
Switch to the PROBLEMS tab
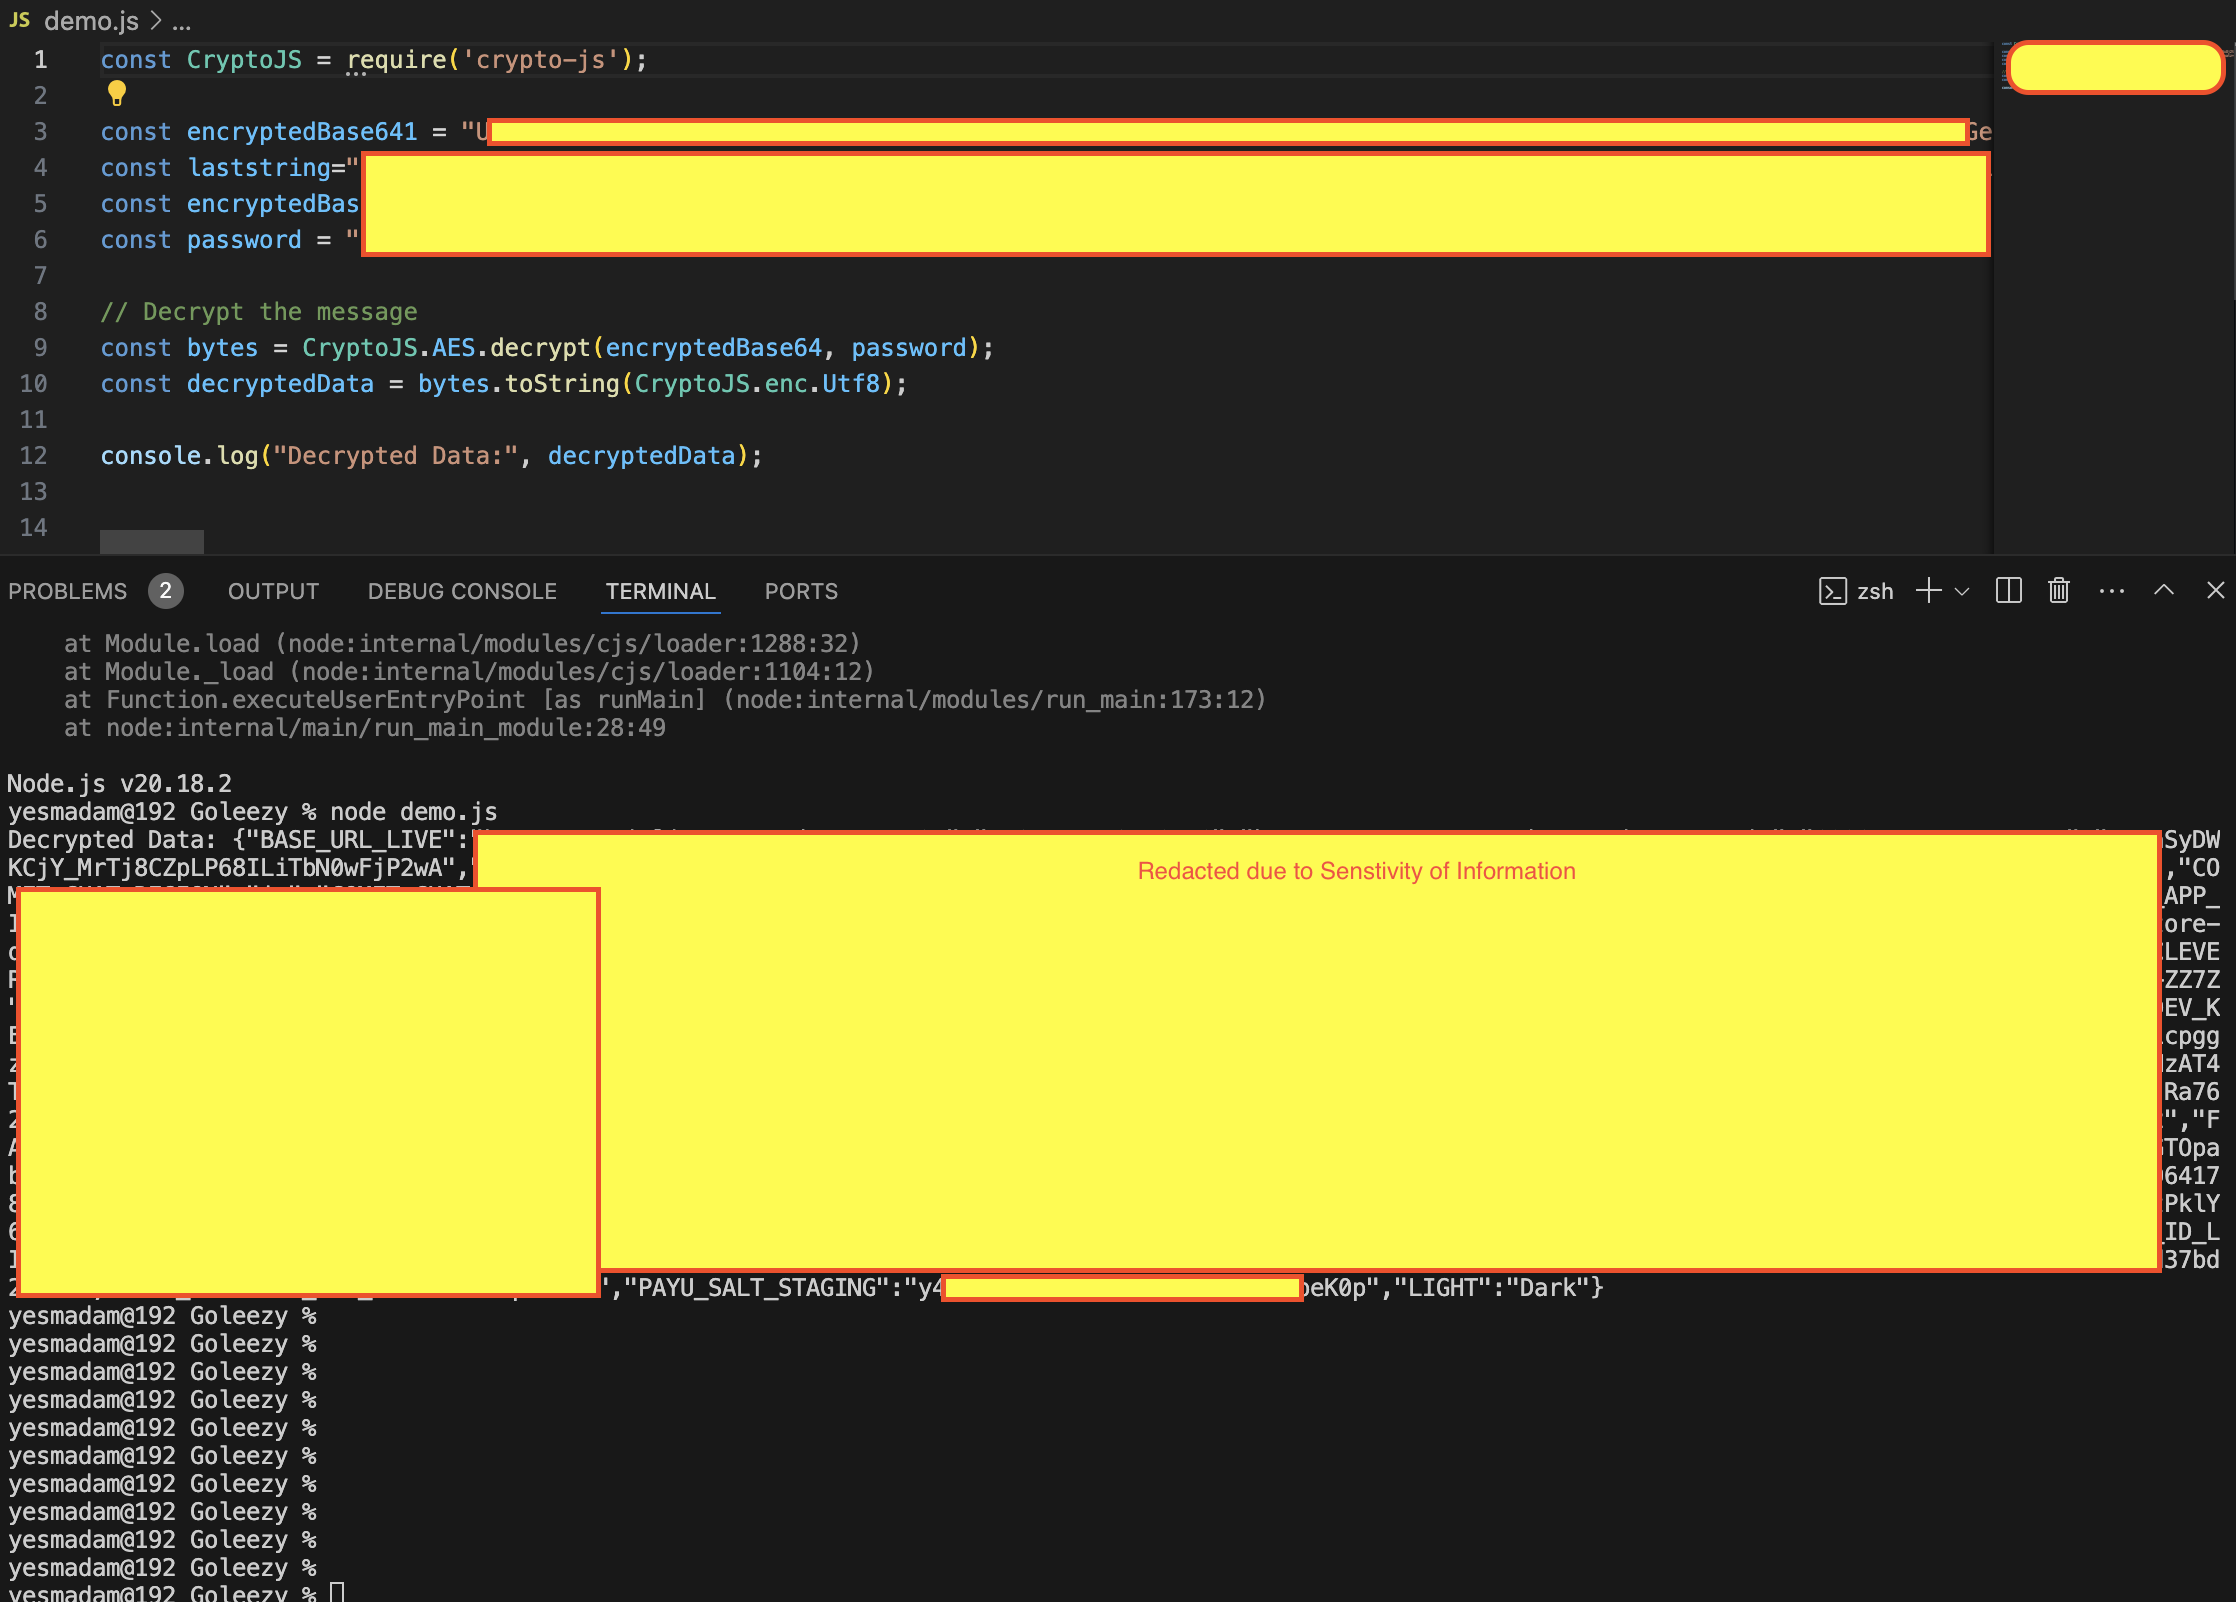[x=68, y=591]
